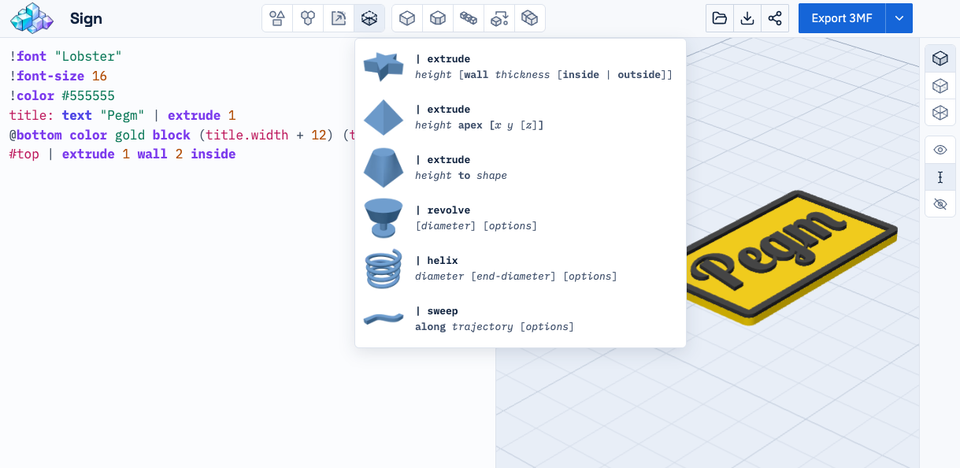Choose the revolve diameter entry

(x=520, y=218)
